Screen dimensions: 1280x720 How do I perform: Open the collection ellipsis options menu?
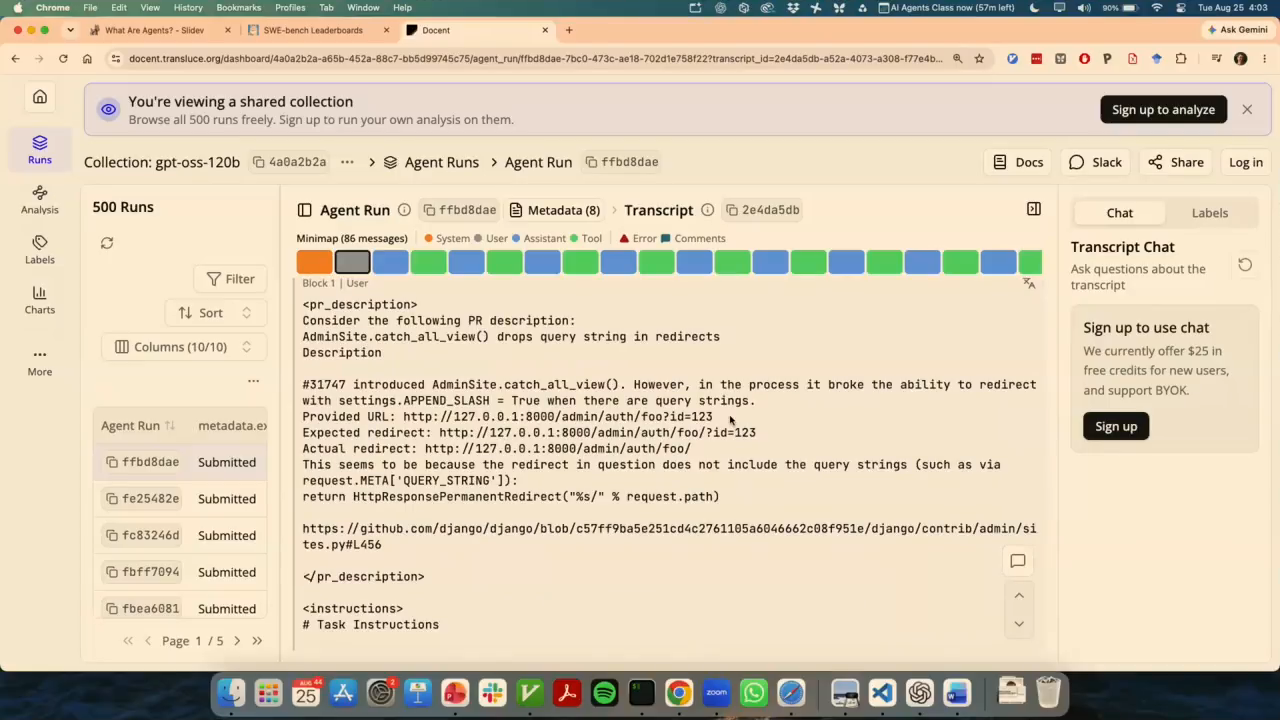click(347, 162)
